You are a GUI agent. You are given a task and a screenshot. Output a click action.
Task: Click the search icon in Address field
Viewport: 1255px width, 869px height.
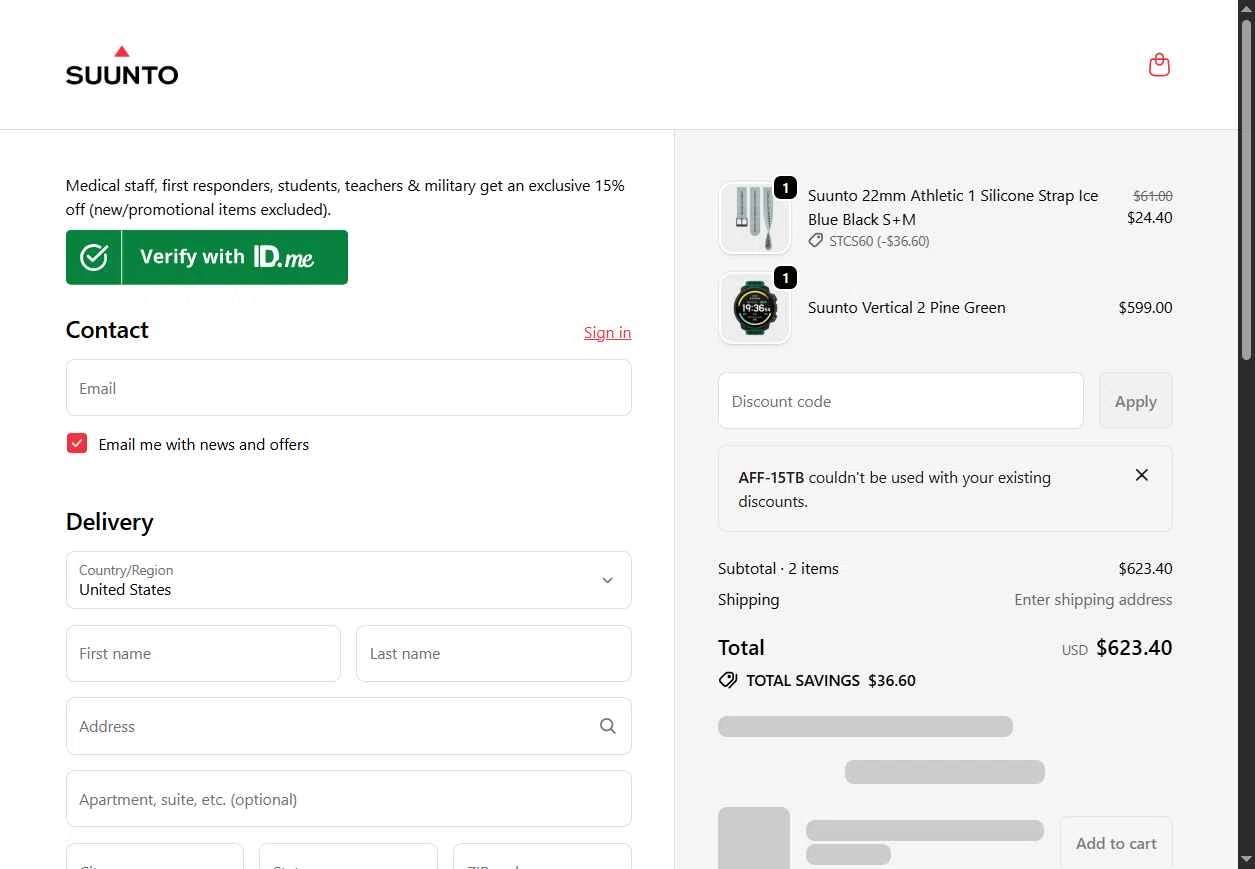[x=607, y=726]
